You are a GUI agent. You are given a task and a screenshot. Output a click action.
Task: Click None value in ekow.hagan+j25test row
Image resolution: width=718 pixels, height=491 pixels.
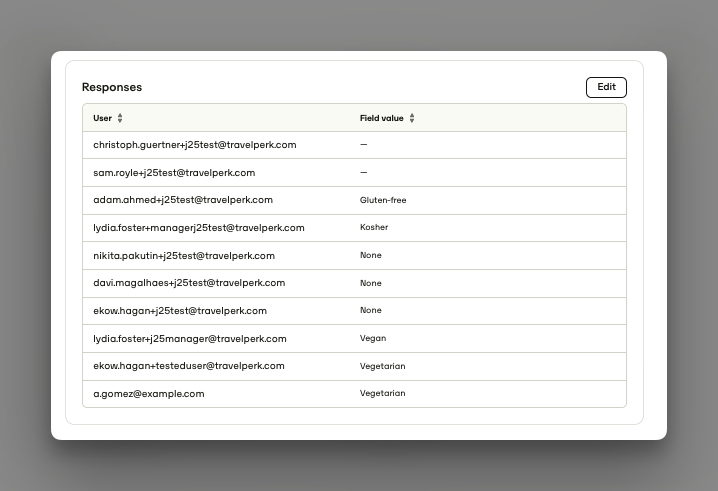[370, 310]
